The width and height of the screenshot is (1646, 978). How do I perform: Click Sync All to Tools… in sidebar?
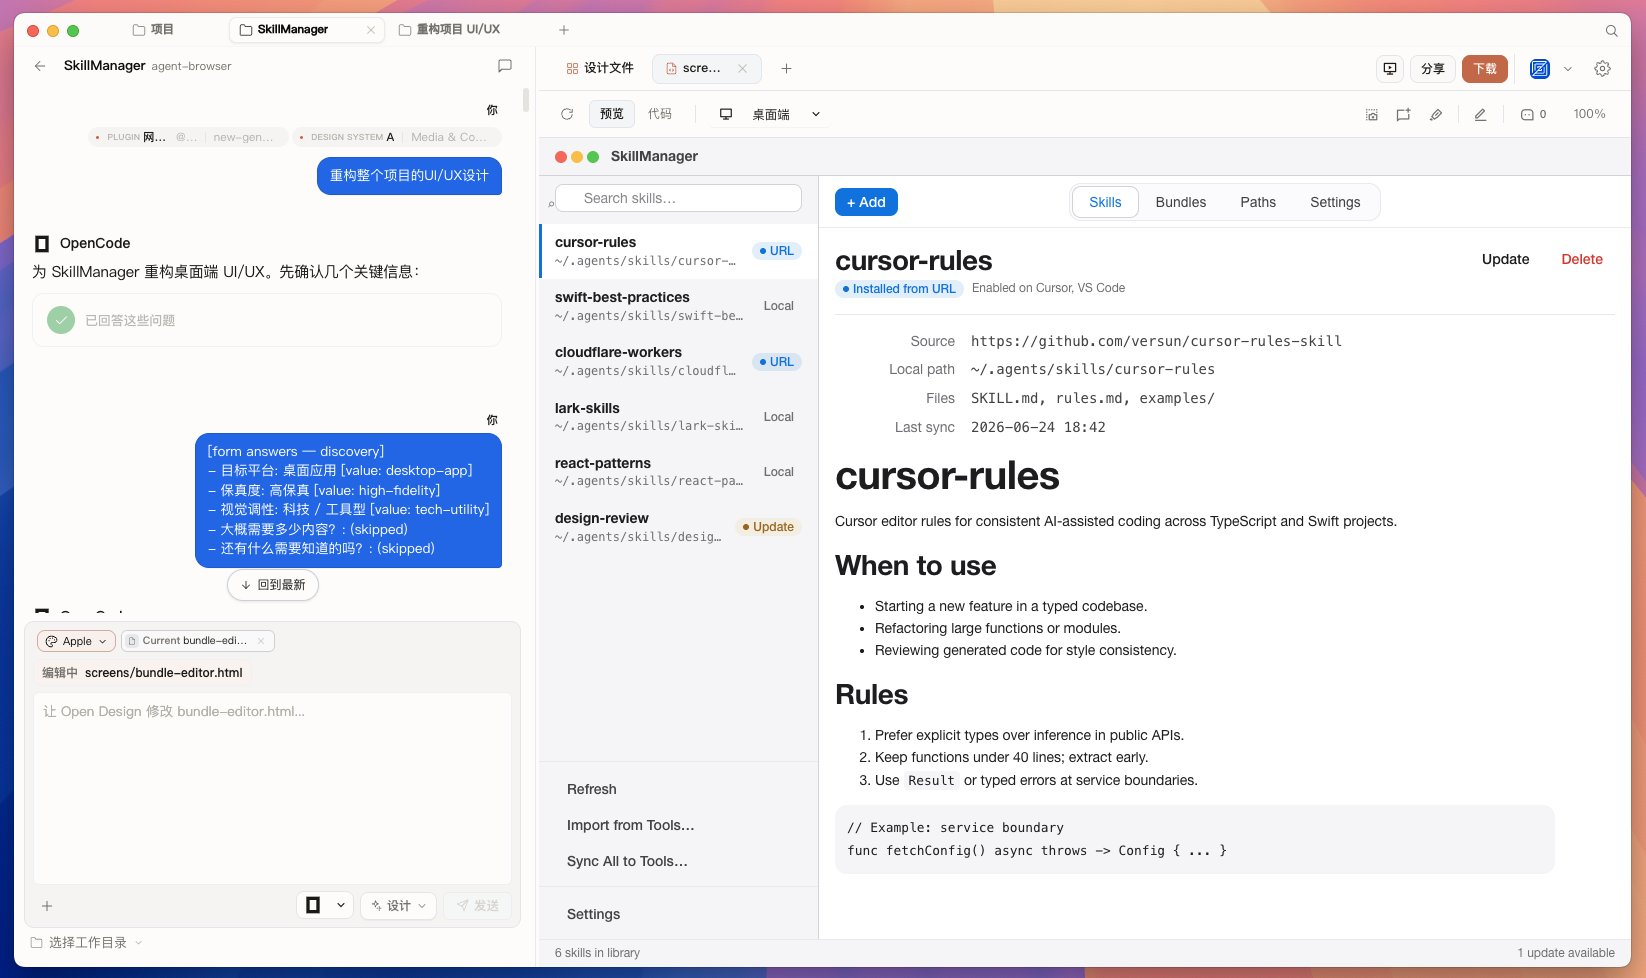[x=627, y=861]
